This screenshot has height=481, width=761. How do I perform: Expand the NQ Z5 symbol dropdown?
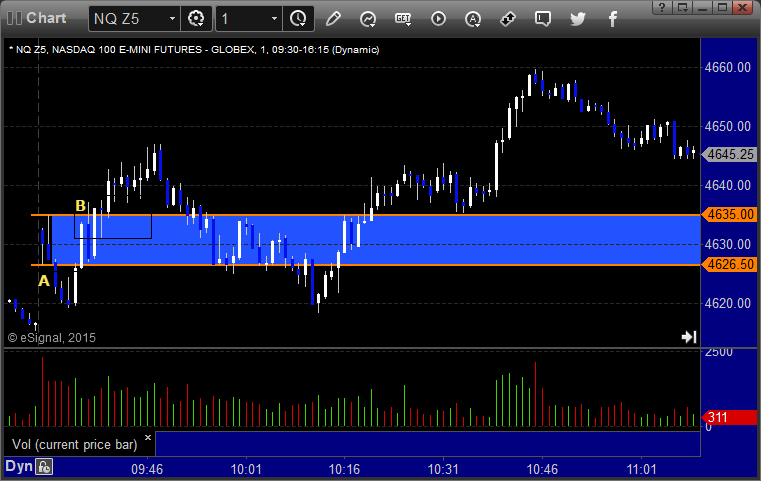coord(172,19)
